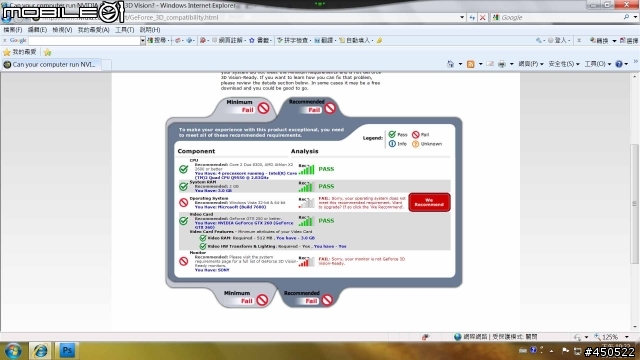Screen dimensions: 640x360
Task: Click the Google toolbar search field
Action: pyautogui.click(x=84, y=40)
